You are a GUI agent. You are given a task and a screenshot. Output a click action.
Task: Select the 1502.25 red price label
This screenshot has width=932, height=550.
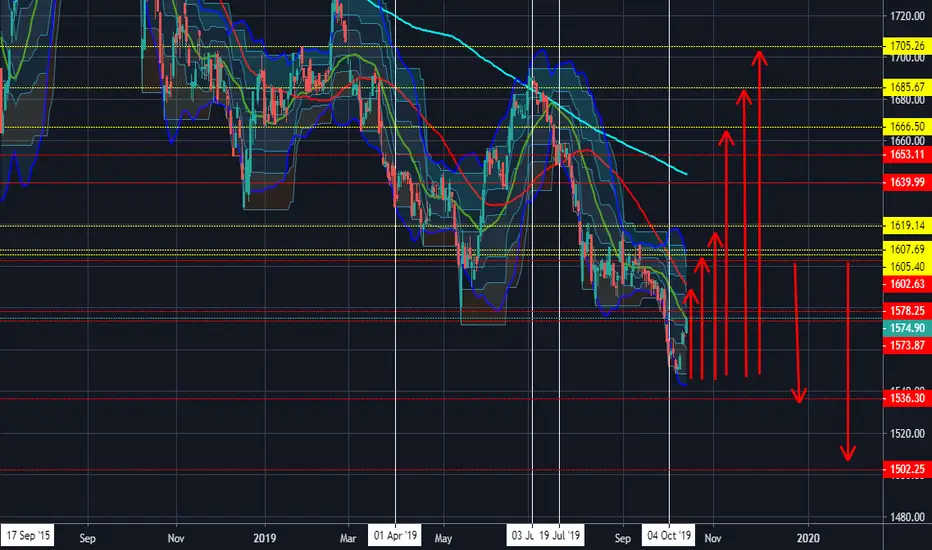[907, 469]
